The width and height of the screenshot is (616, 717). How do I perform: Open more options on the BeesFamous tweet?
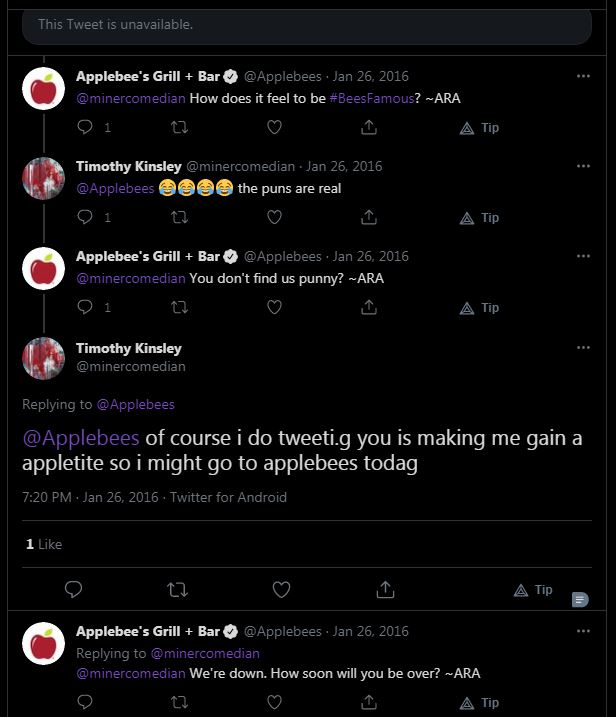point(583,76)
